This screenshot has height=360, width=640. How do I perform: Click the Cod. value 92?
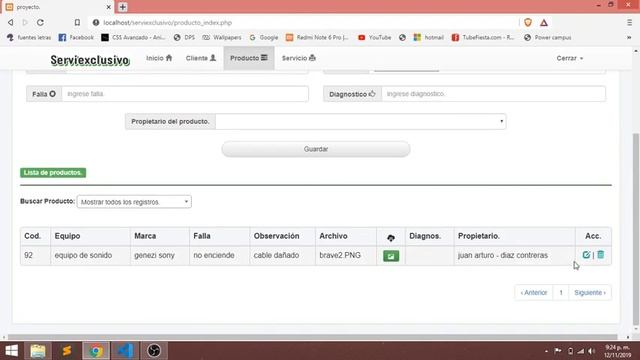coord(29,255)
